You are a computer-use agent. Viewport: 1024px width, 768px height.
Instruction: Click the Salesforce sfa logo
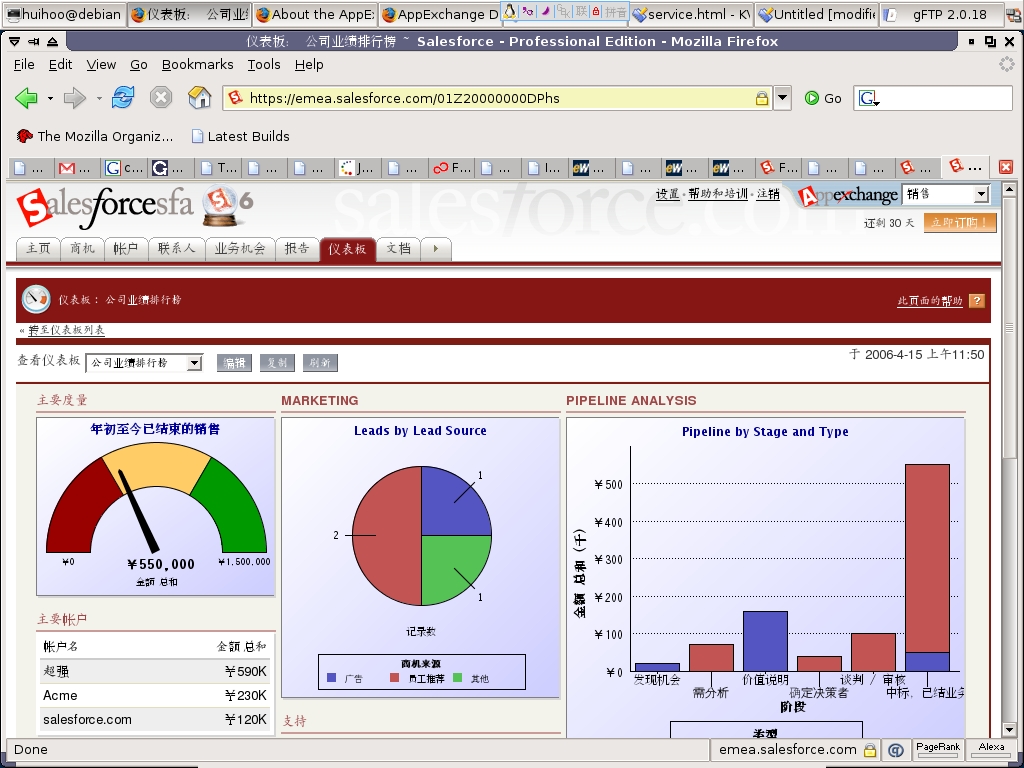[x=104, y=206]
